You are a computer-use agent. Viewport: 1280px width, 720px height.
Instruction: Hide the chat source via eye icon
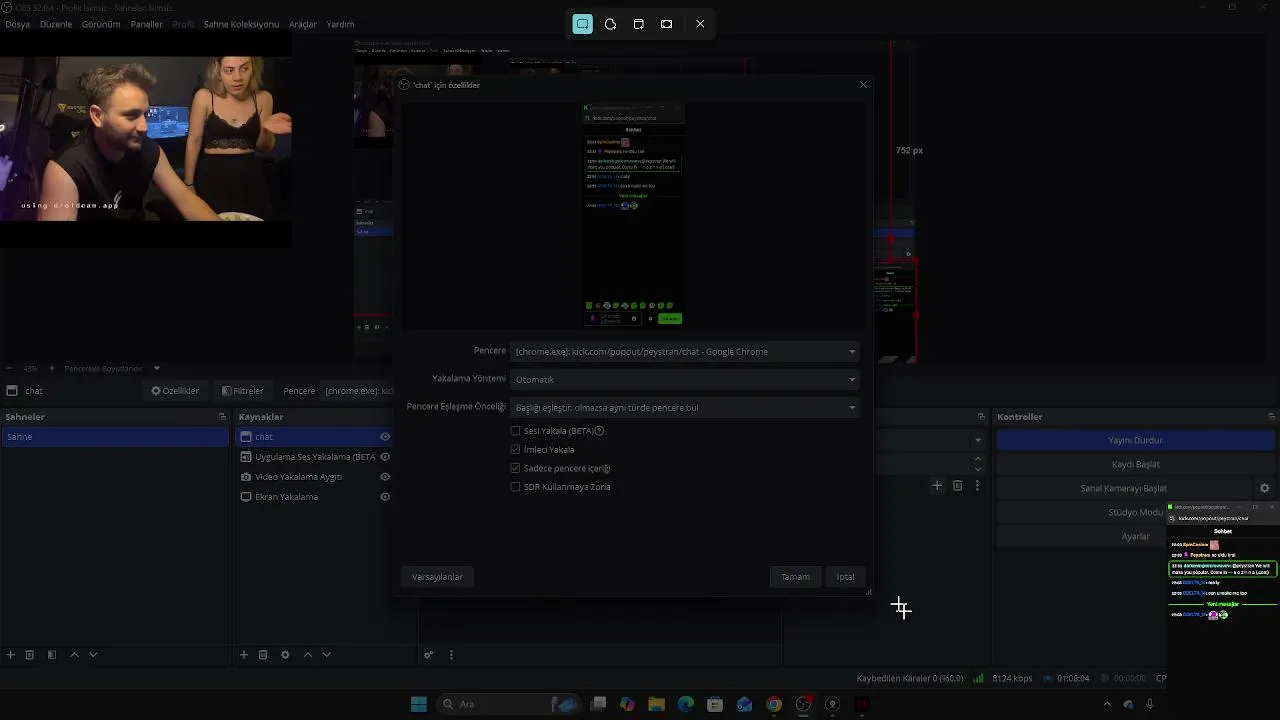(x=385, y=437)
